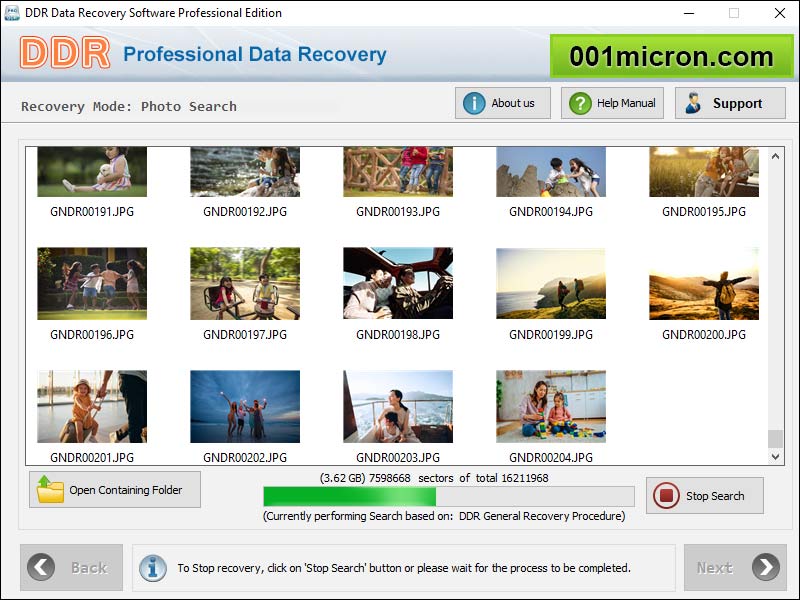Screen dimensions: 800x600
Task: Click the Back arrow icon
Action: tap(40, 567)
